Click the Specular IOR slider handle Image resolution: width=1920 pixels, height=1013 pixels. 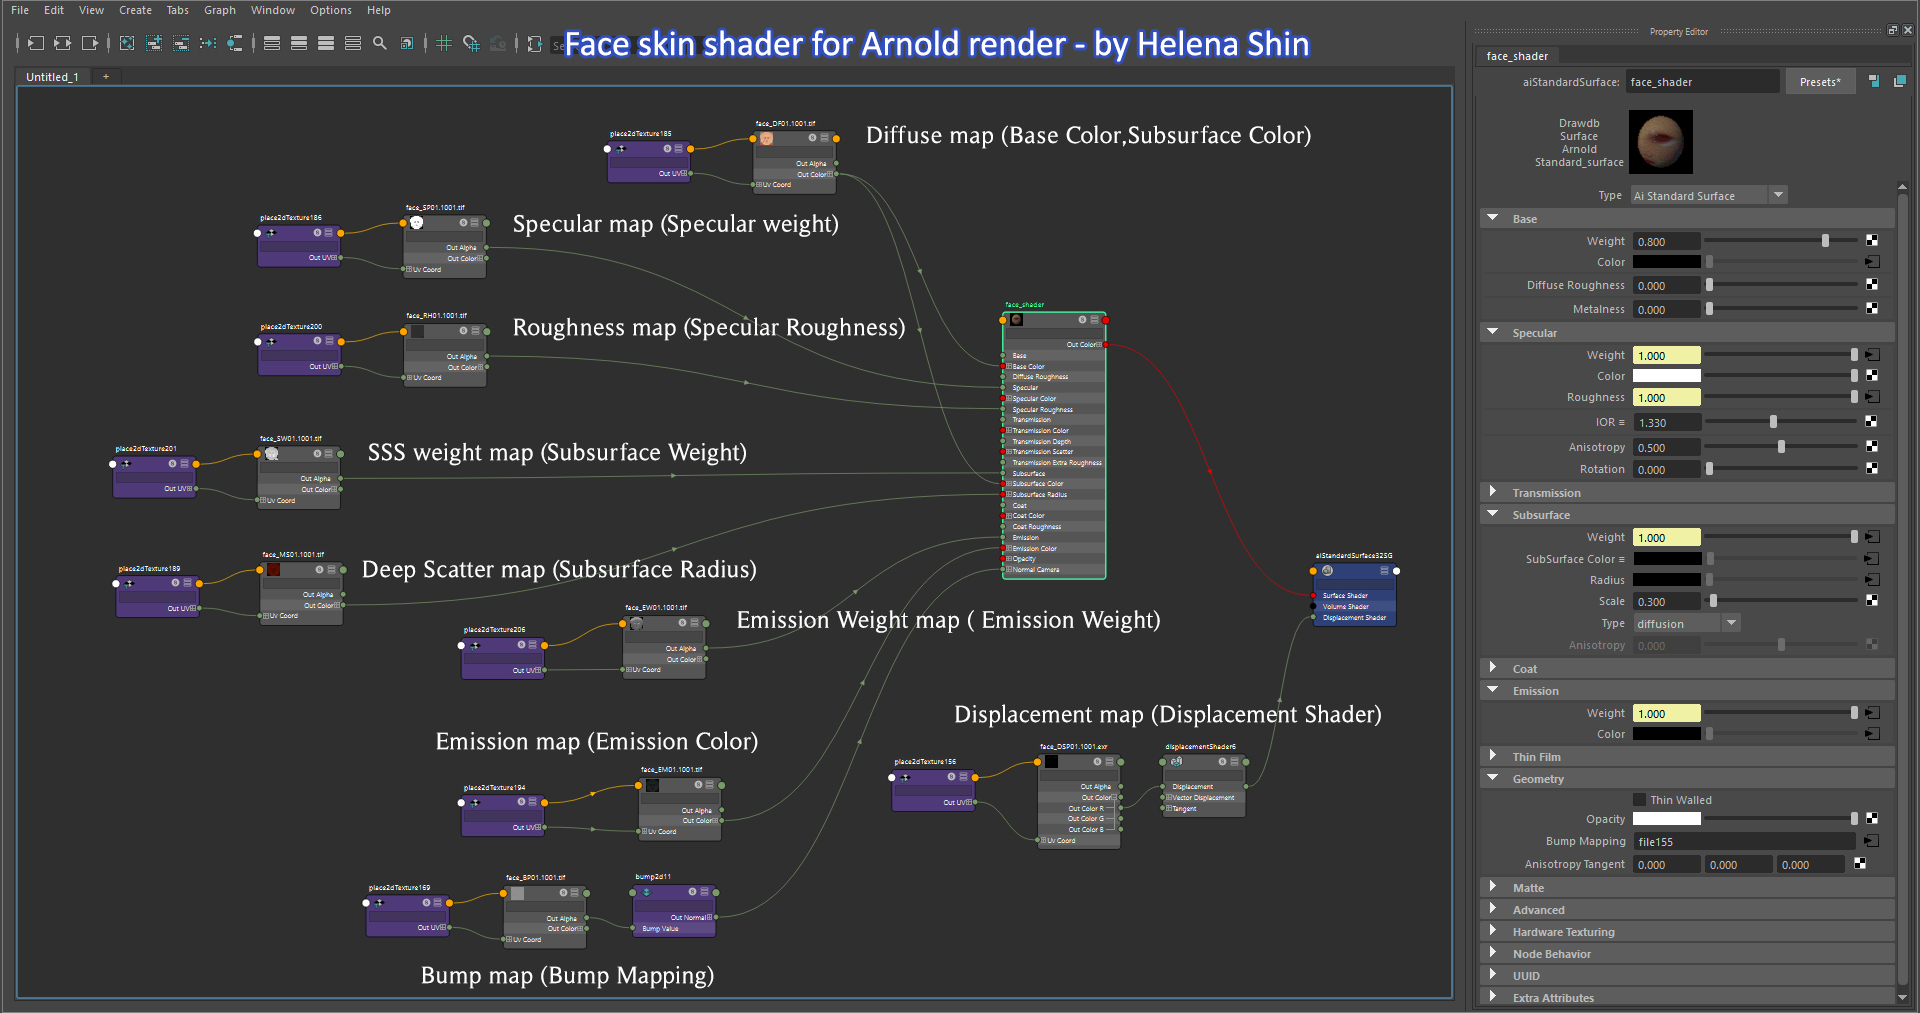pos(1773,422)
